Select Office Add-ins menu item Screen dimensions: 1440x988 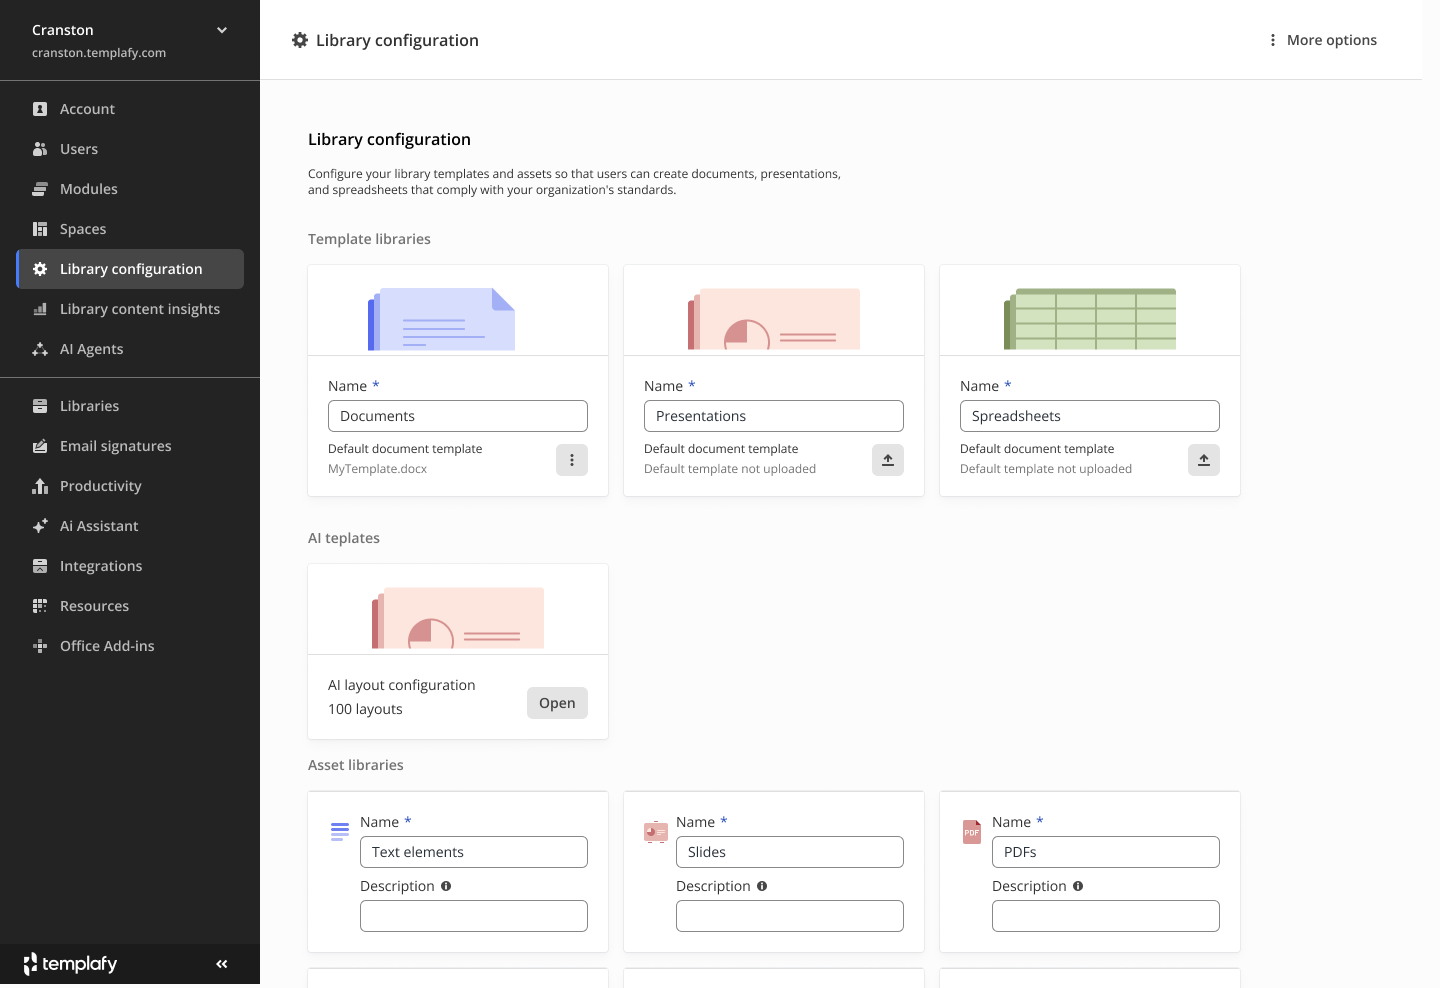(130, 646)
